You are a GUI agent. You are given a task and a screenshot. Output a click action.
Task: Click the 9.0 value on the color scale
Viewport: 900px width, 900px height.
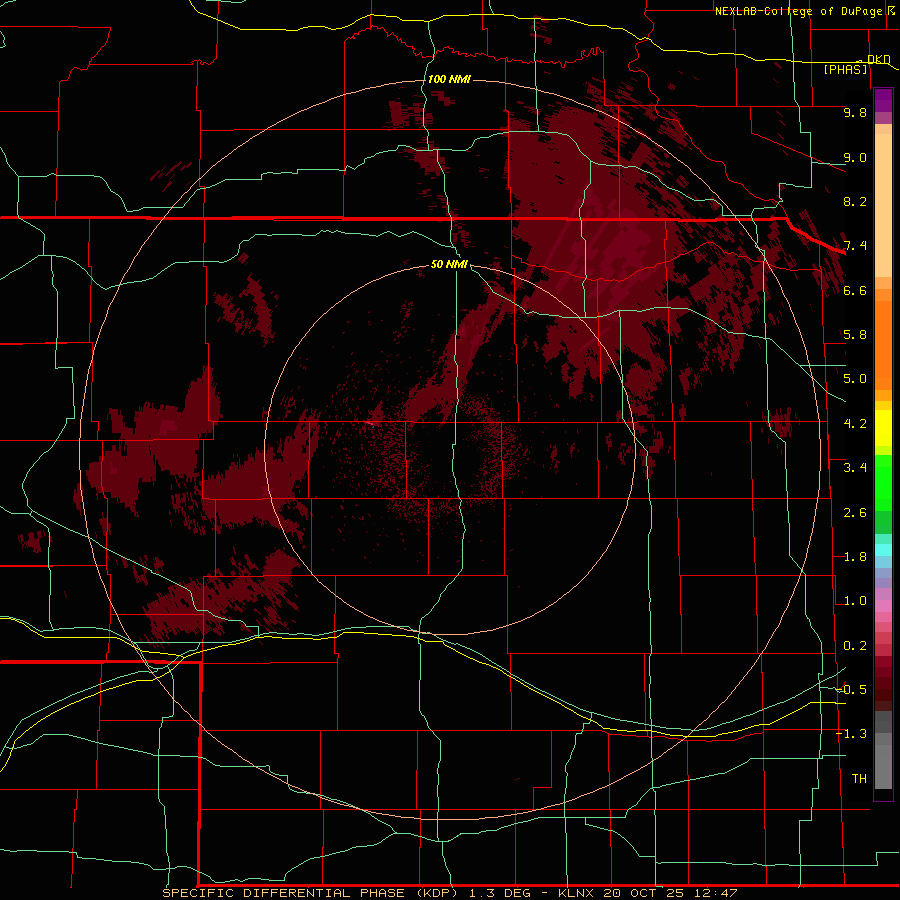pos(855,157)
